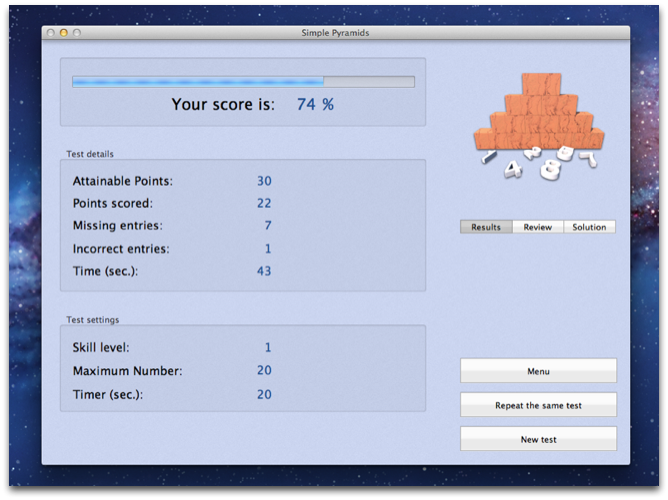Screen dimensions: 668x500
Task: Show the Solution tab
Action: (x=589, y=227)
